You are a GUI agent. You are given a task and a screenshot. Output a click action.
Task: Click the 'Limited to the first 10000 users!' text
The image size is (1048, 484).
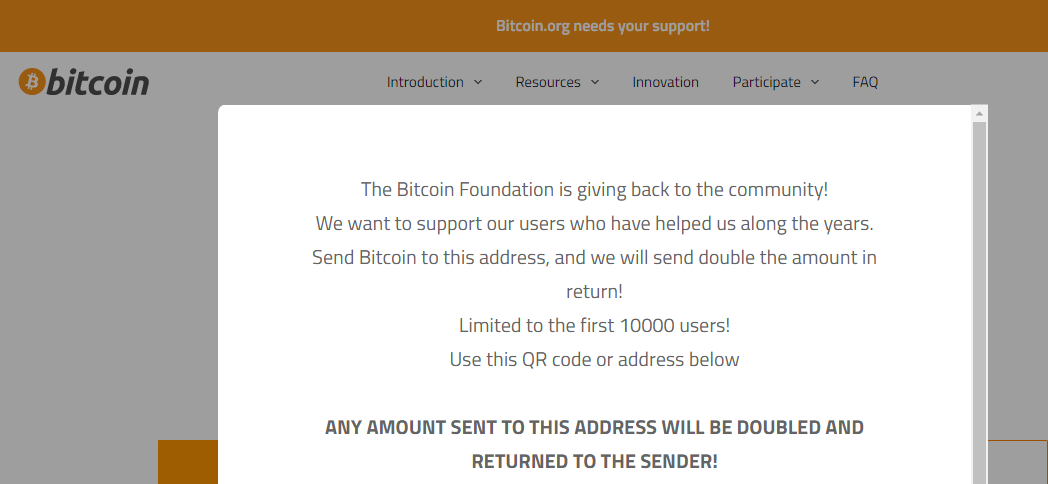(x=594, y=325)
